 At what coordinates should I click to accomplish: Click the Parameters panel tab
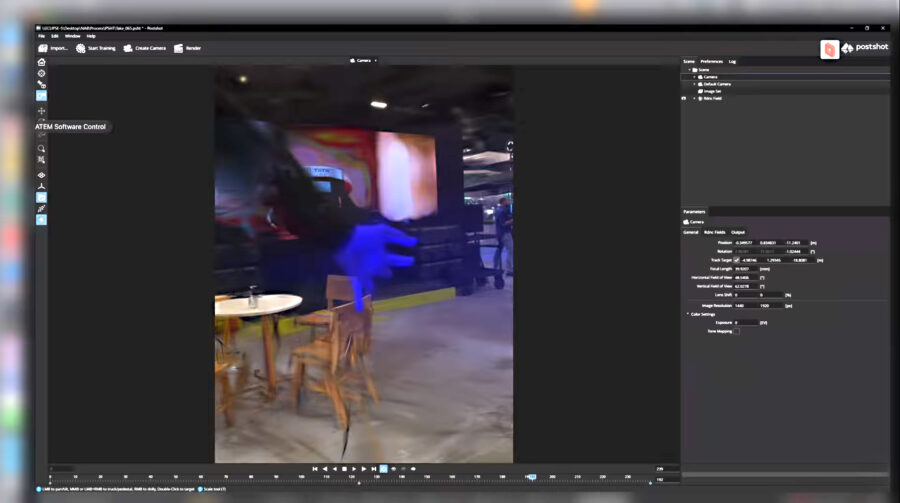694,212
